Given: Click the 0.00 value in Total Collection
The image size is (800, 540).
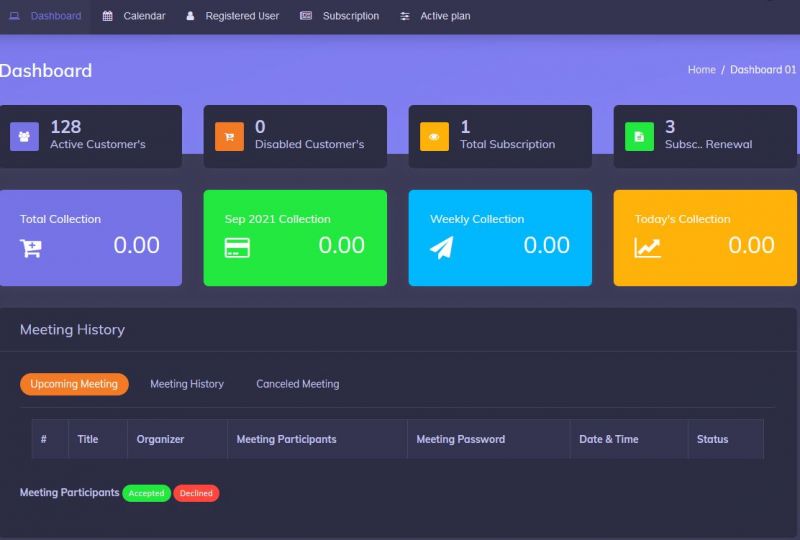Looking at the screenshot, I should 136,245.
